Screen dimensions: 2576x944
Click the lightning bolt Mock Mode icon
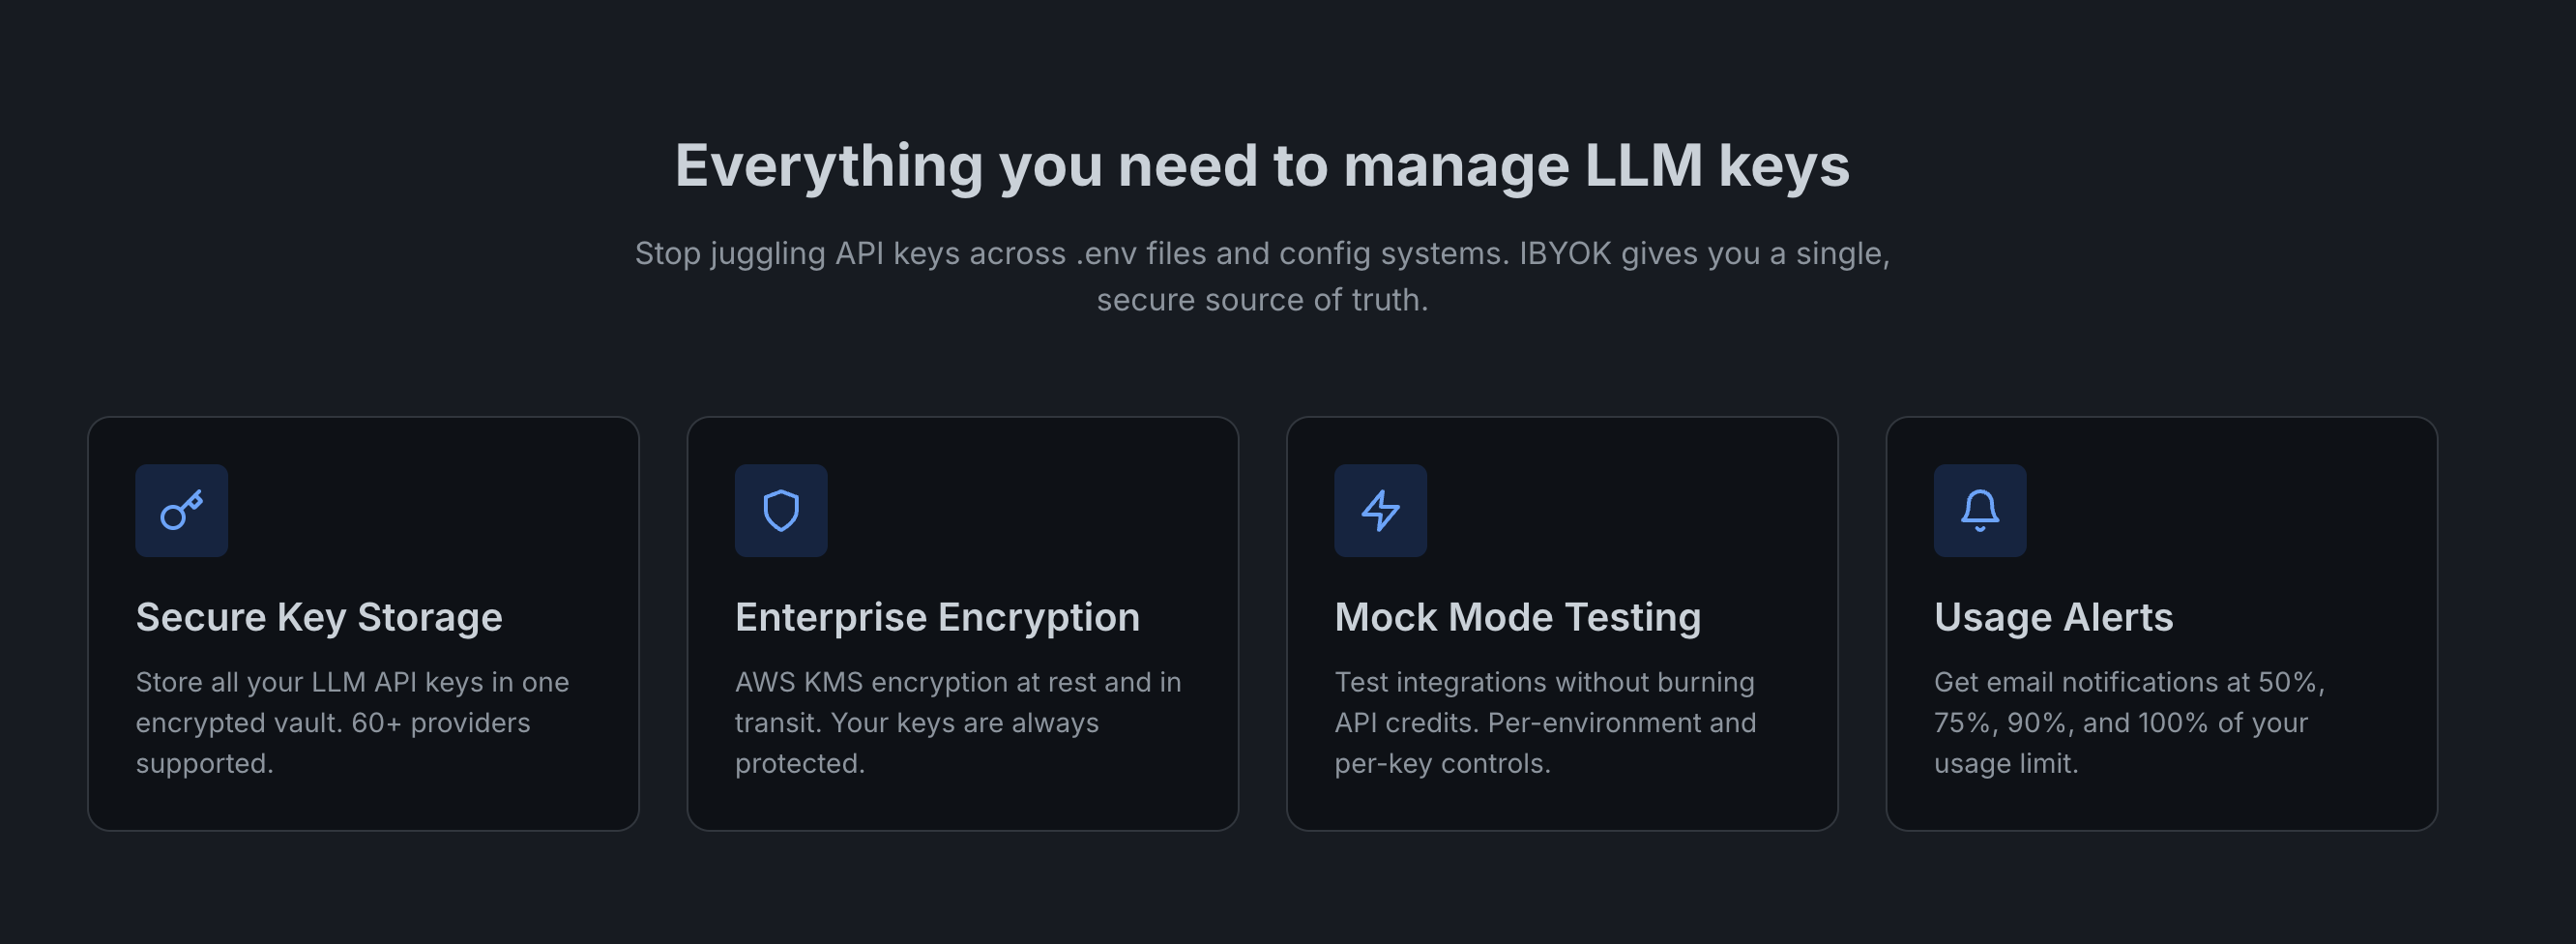pyautogui.click(x=1380, y=510)
